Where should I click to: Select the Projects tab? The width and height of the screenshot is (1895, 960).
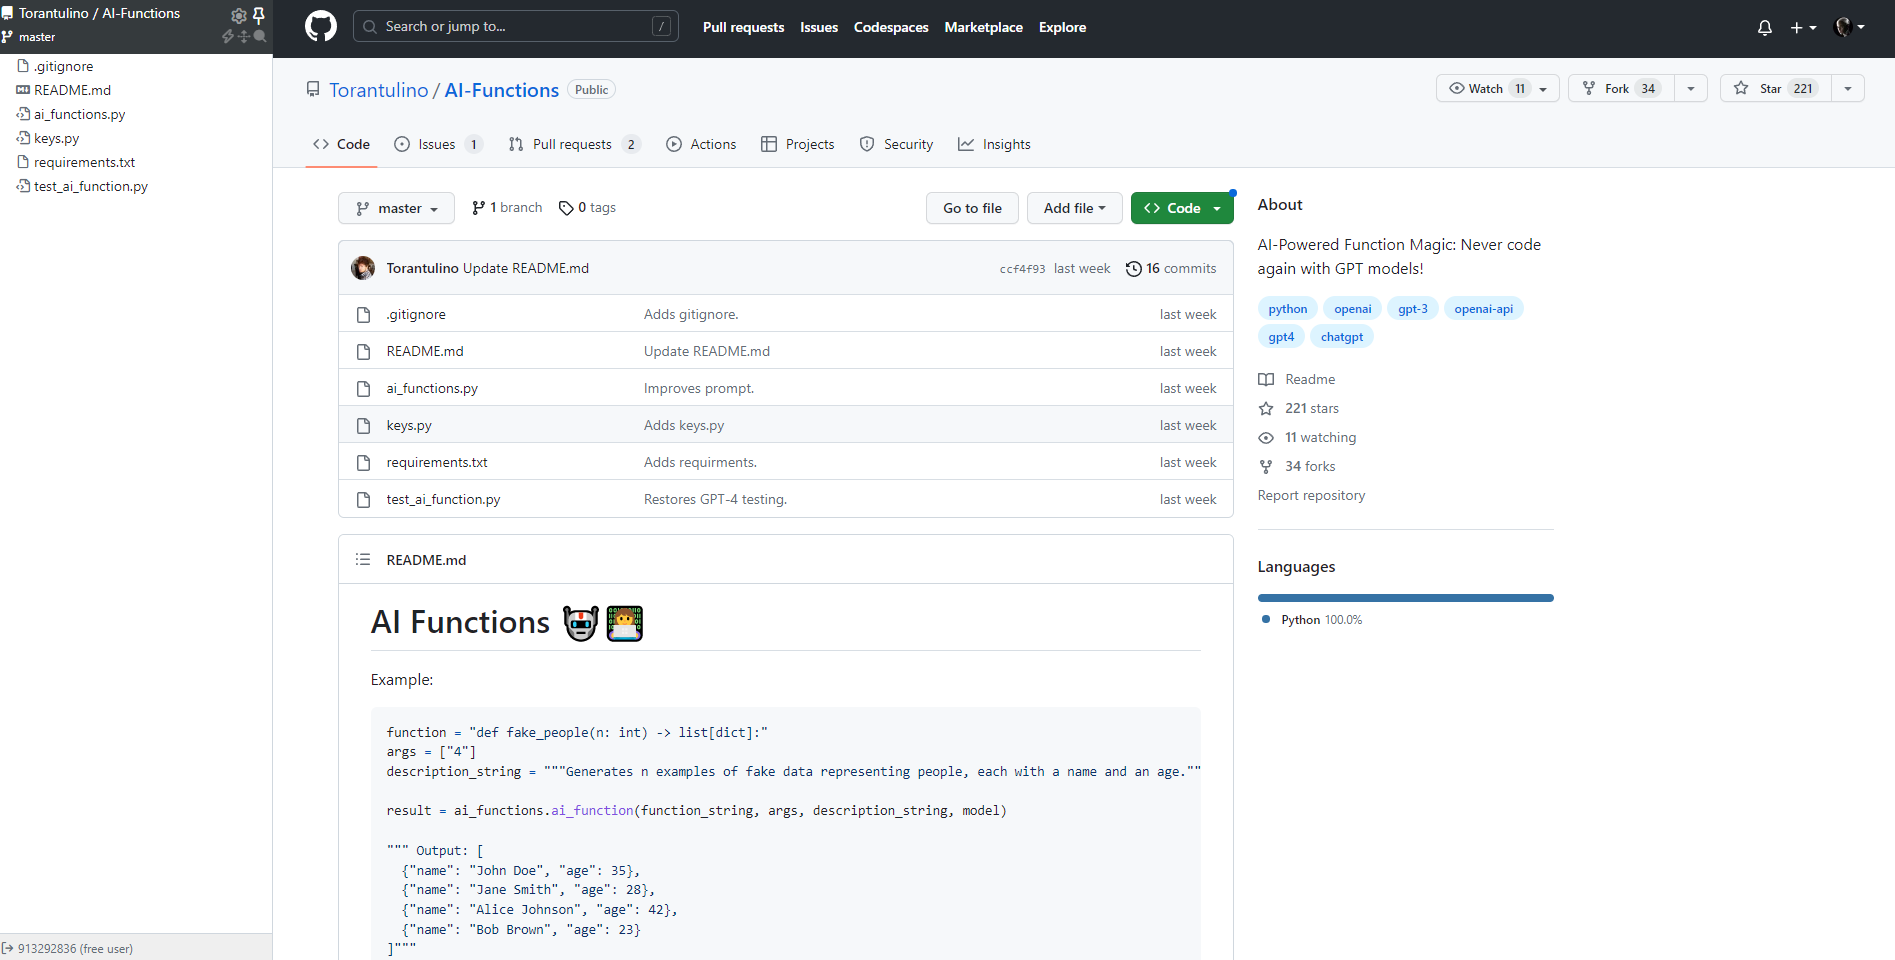point(797,144)
